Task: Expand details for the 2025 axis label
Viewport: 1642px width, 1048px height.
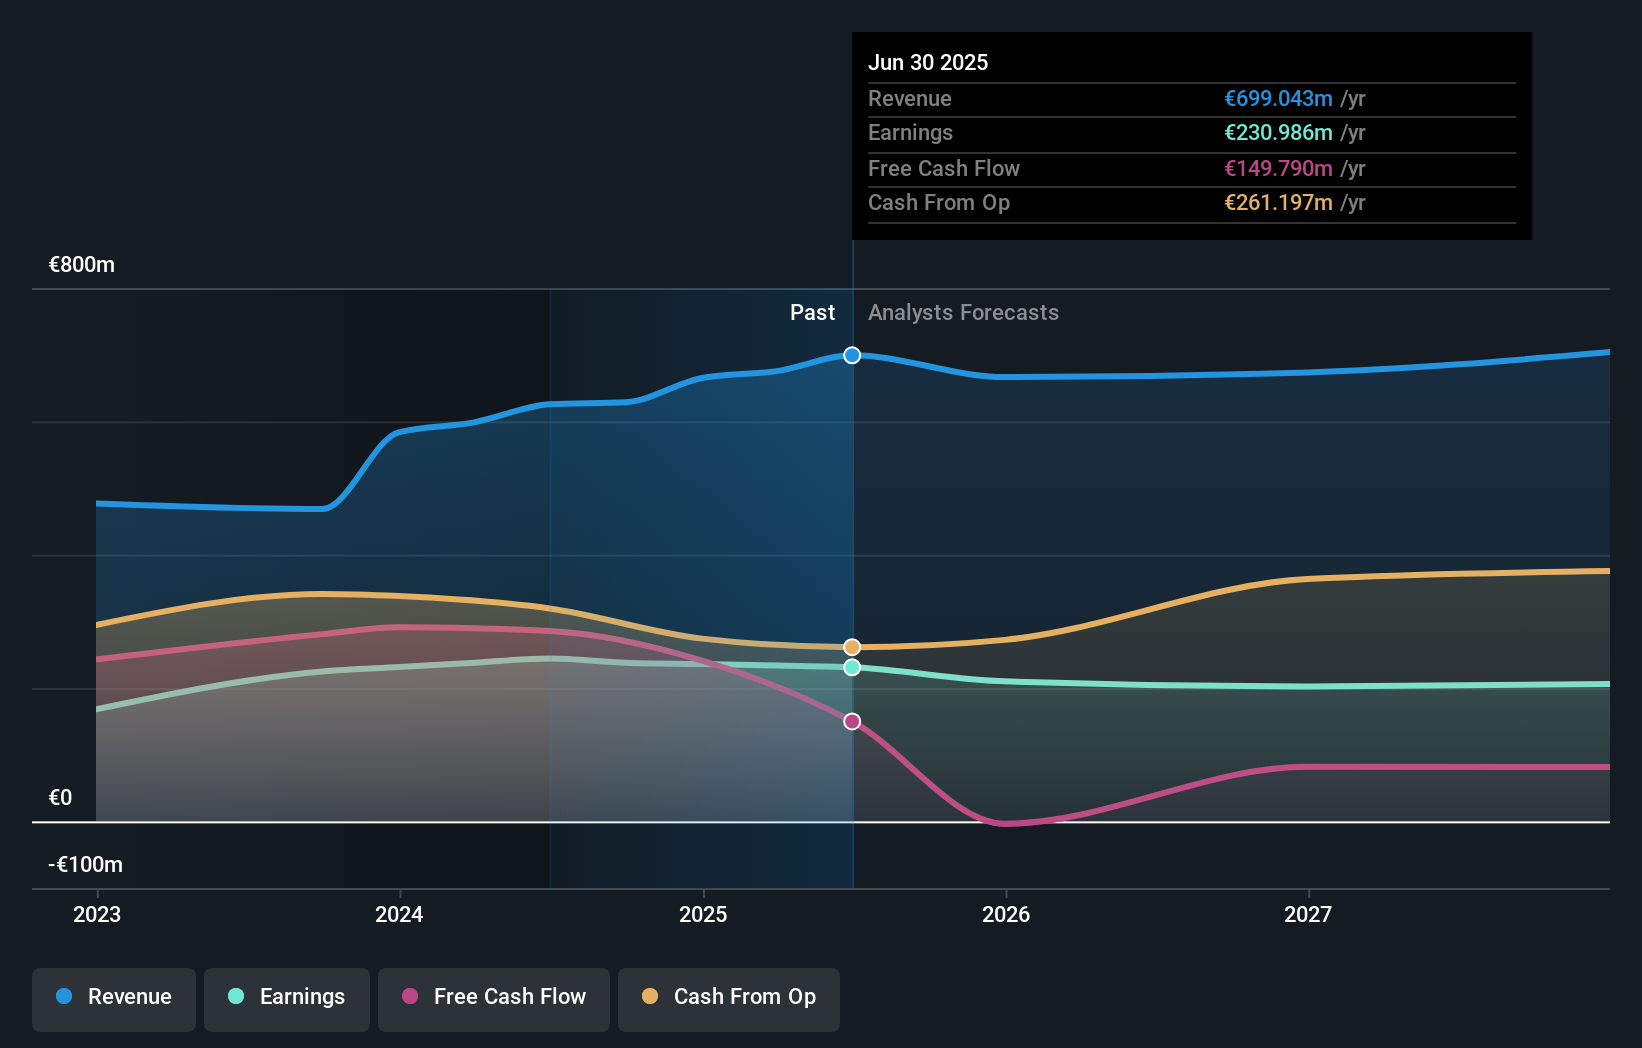Action: (703, 914)
